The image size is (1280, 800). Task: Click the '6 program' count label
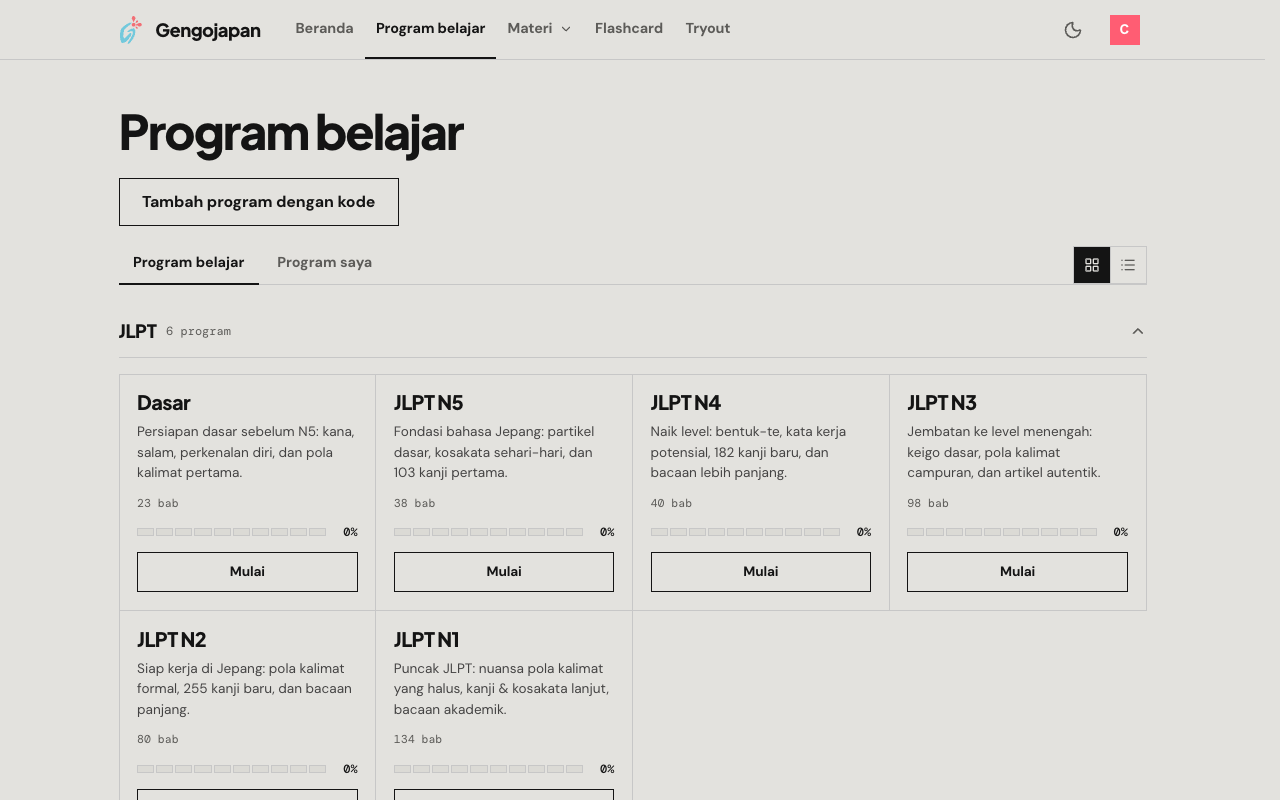(198, 332)
